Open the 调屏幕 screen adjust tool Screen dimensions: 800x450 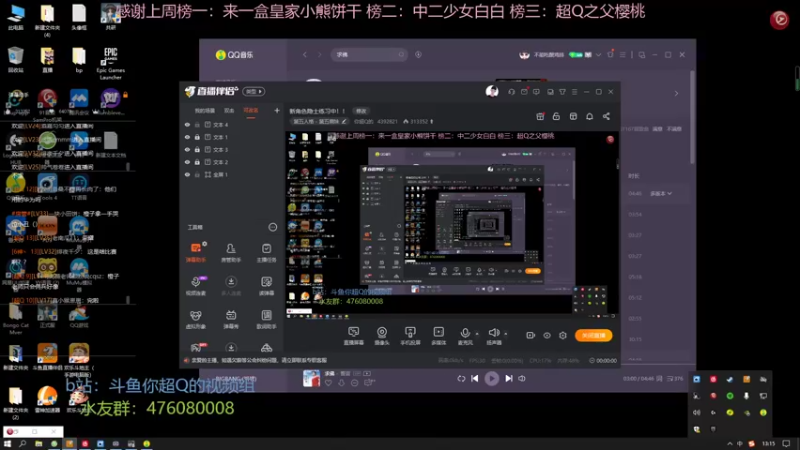(266, 286)
